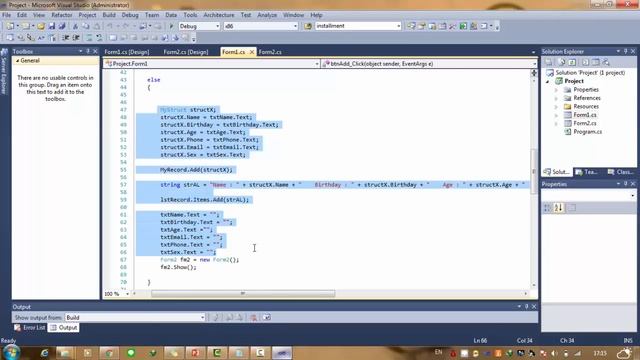Click the Windows Start button
Image resolution: width=640 pixels, height=360 pixels.
[11, 352]
